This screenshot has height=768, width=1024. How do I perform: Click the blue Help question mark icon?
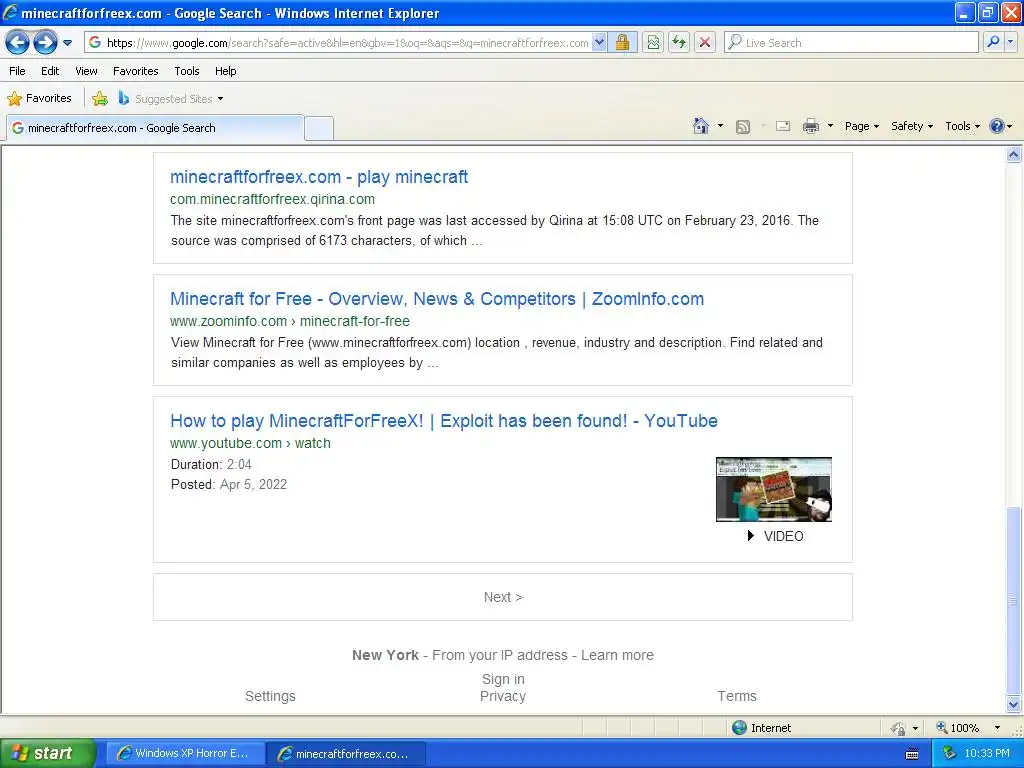point(997,126)
